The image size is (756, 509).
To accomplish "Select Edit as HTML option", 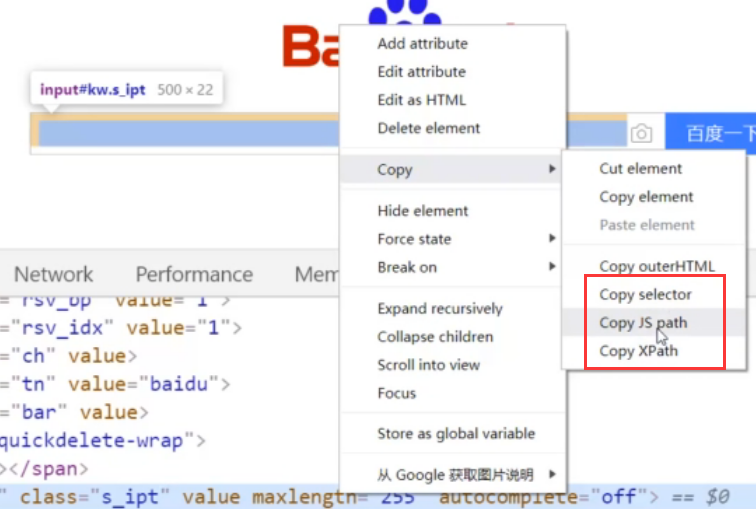I will [421, 100].
